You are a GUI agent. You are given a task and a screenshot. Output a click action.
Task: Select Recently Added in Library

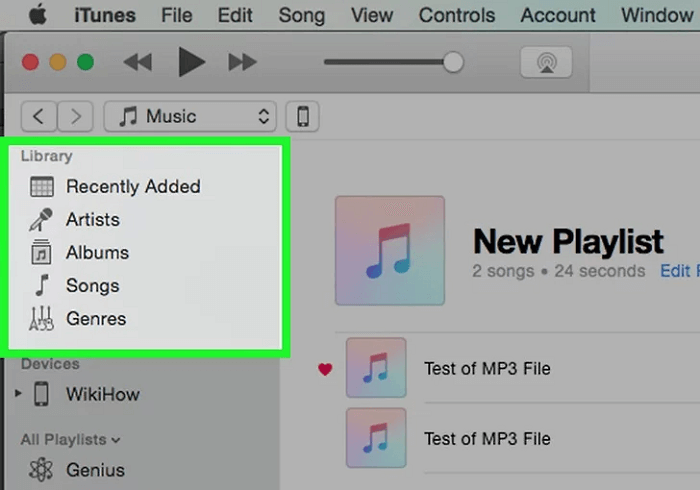click(133, 187)
